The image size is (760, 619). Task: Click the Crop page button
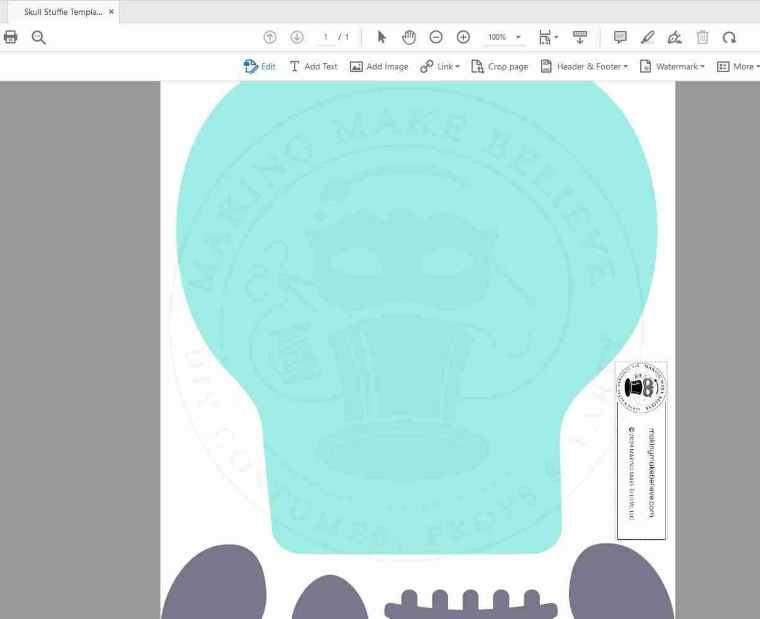pyautogui.click(x=499, y=66)
